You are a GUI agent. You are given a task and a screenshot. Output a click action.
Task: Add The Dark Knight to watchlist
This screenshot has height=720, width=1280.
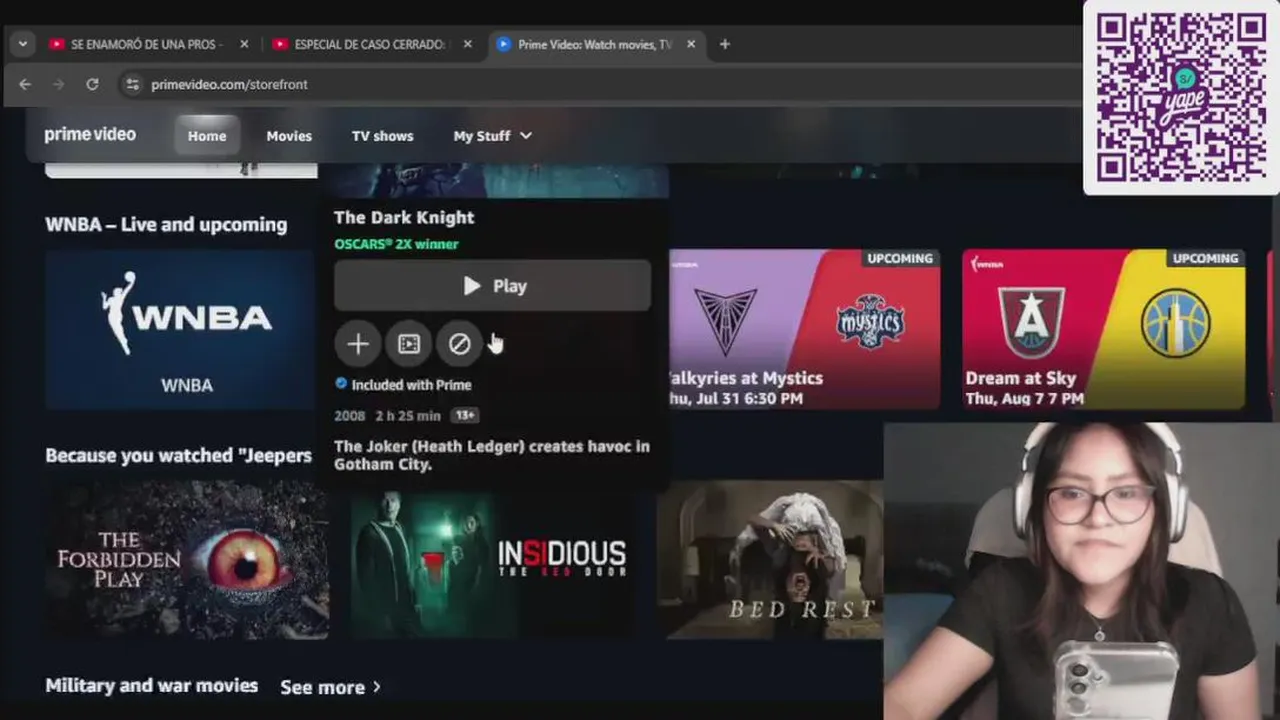(357, 344)
